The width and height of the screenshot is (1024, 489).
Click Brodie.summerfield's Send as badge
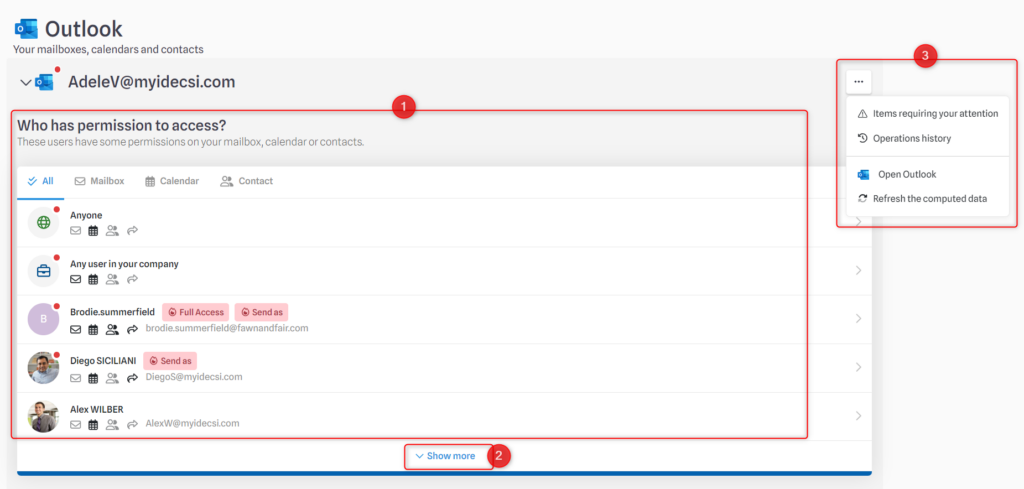(x=261, y=312)
